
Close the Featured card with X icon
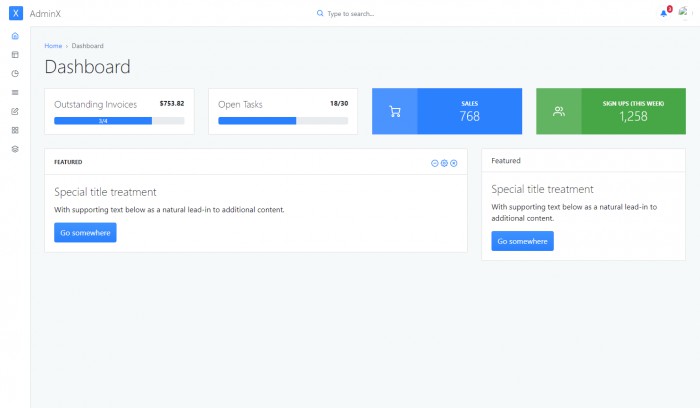click(x=454, y=162)
